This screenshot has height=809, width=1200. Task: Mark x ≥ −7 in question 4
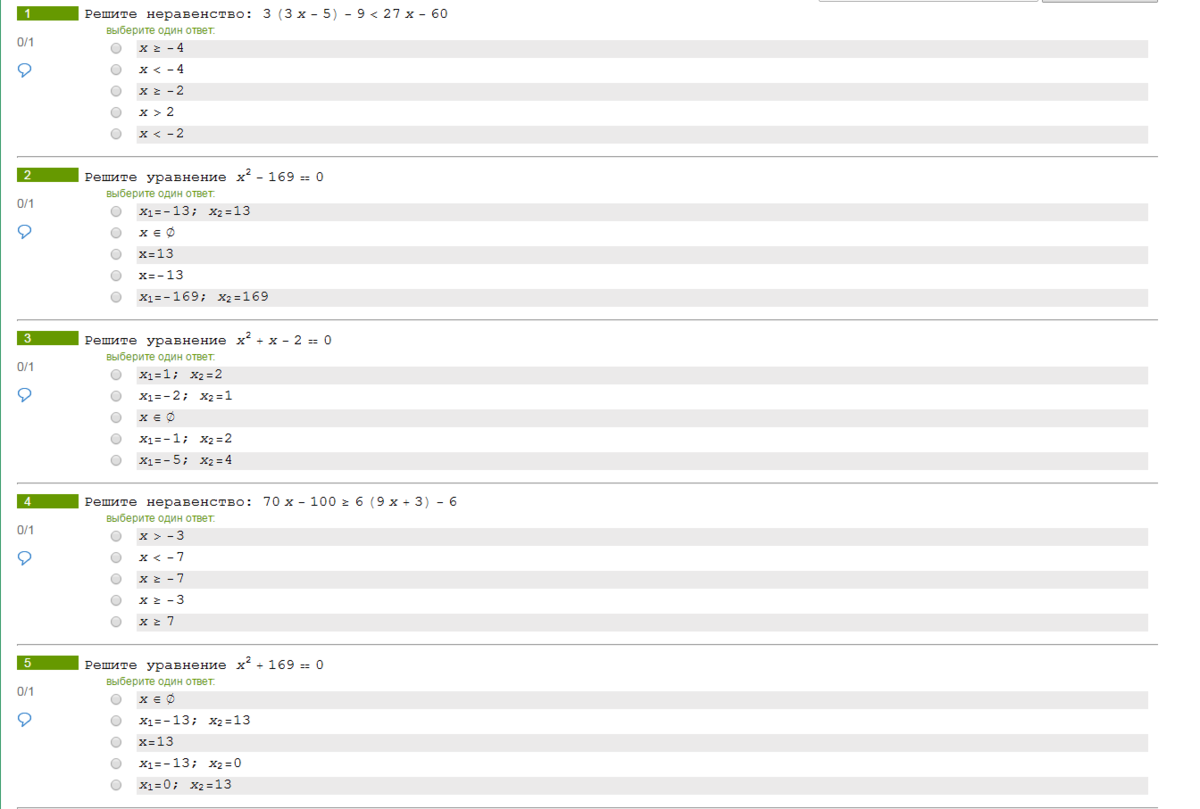click(116, 579)
